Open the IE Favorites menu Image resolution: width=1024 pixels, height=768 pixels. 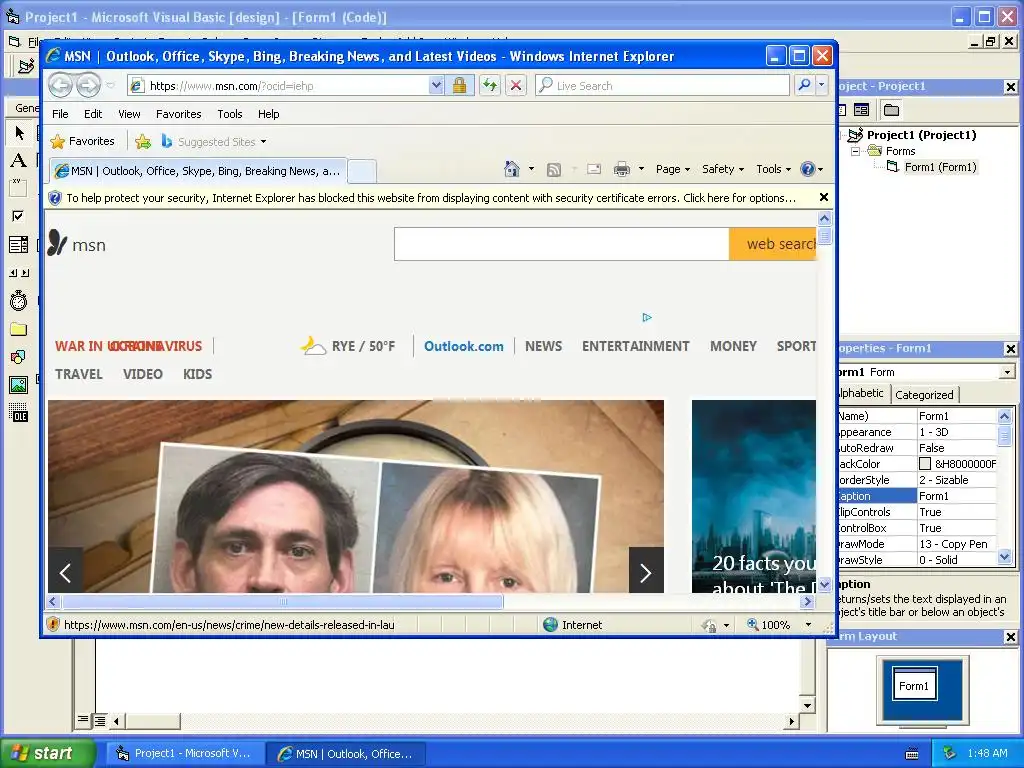[178, 114]
